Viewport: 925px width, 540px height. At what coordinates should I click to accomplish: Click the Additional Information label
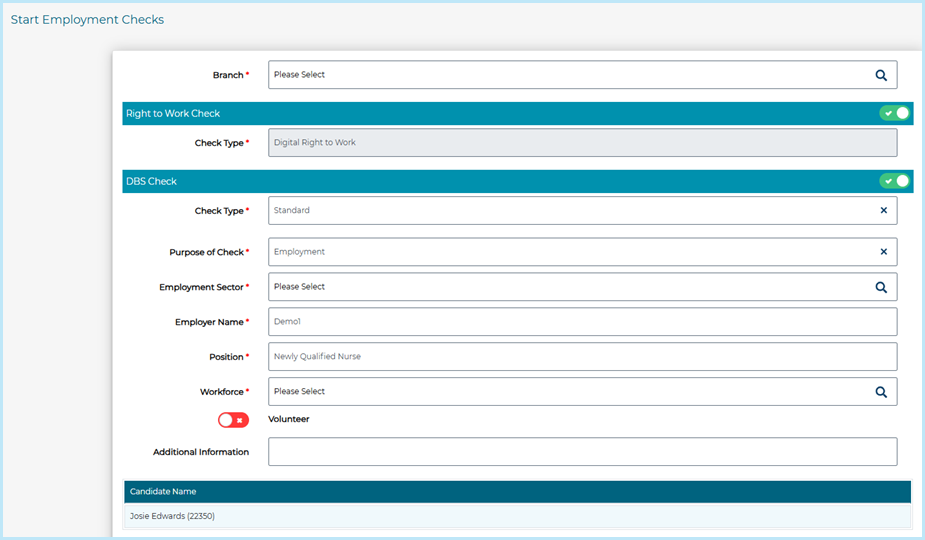click(201, 452)
